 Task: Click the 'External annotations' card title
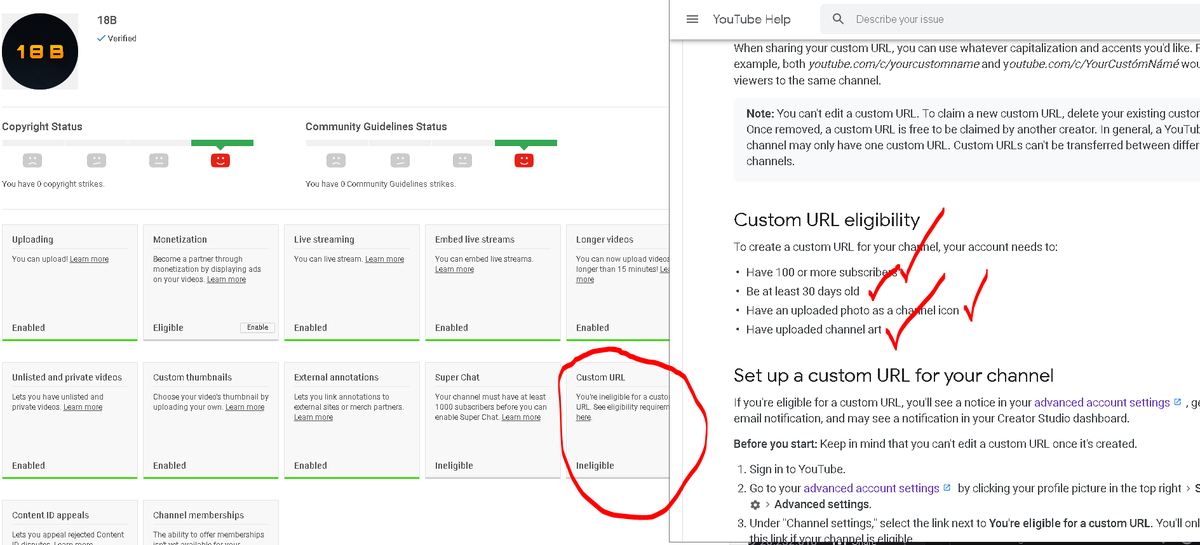pos(336,378)
